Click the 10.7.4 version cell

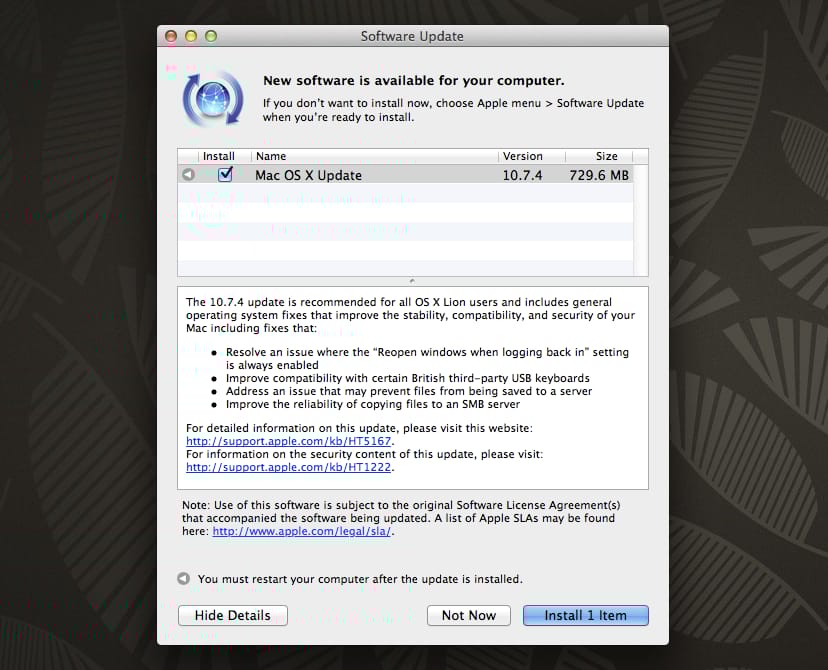tap(522, 175)
